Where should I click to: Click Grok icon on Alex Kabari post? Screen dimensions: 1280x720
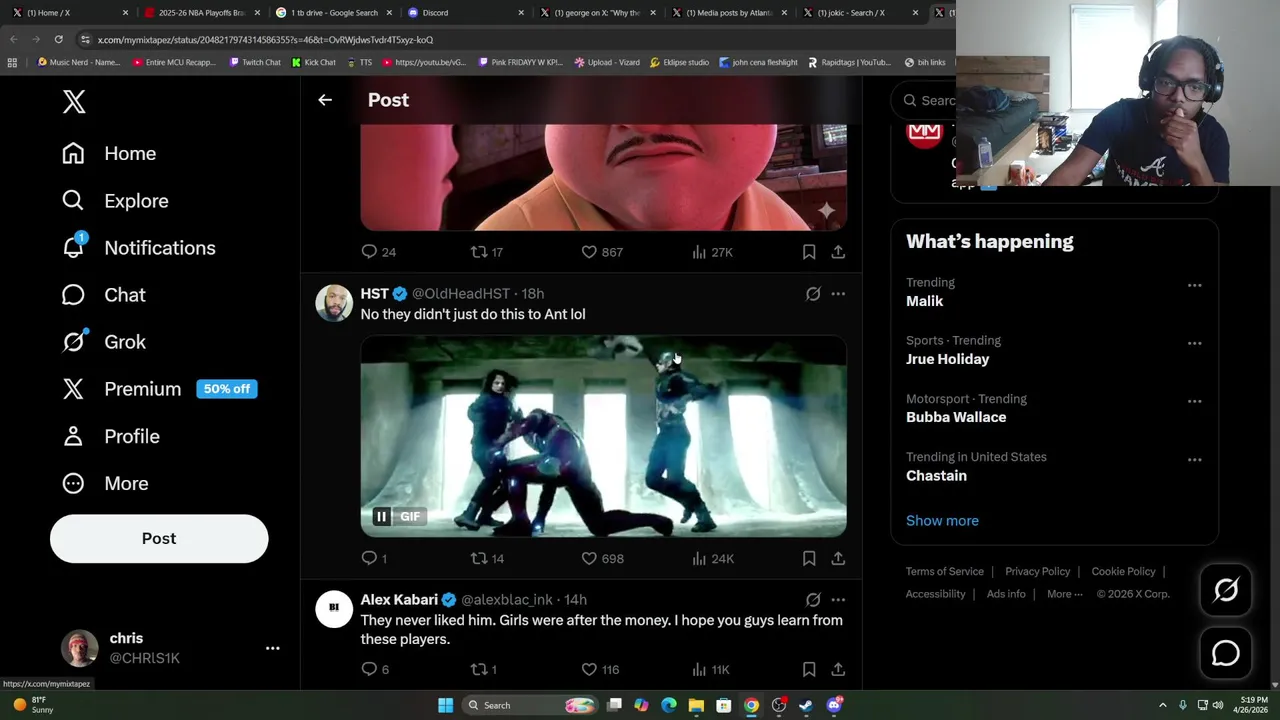pos(813,600)
